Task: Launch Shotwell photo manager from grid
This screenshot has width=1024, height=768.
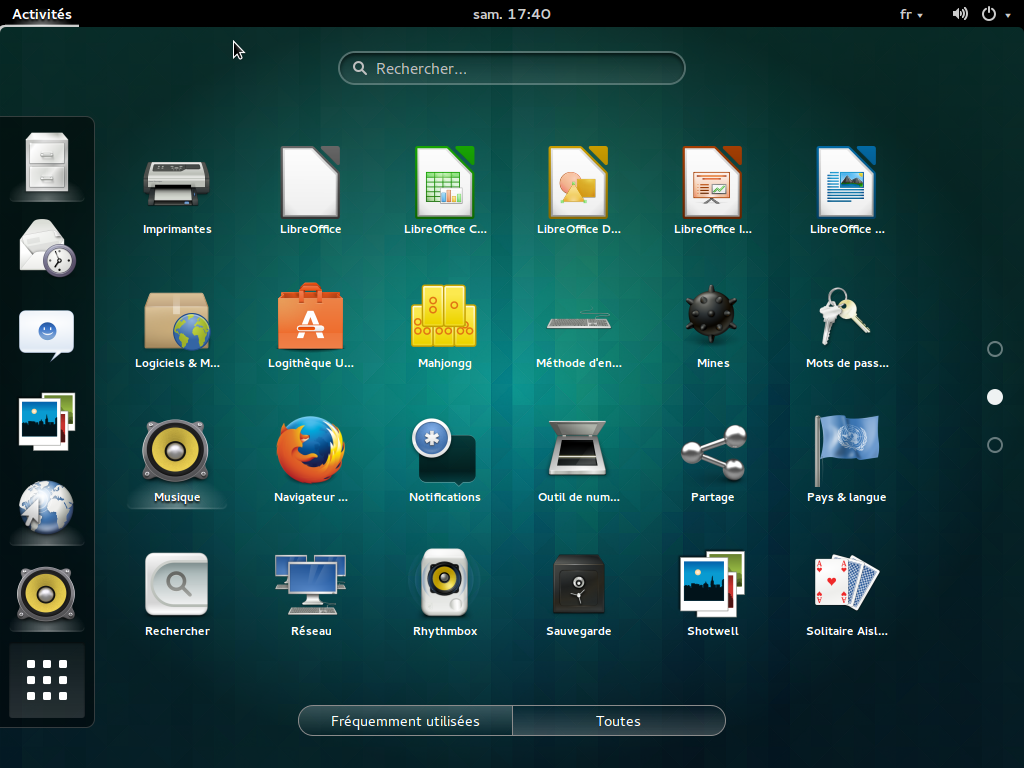Action: tap(712, 585)
